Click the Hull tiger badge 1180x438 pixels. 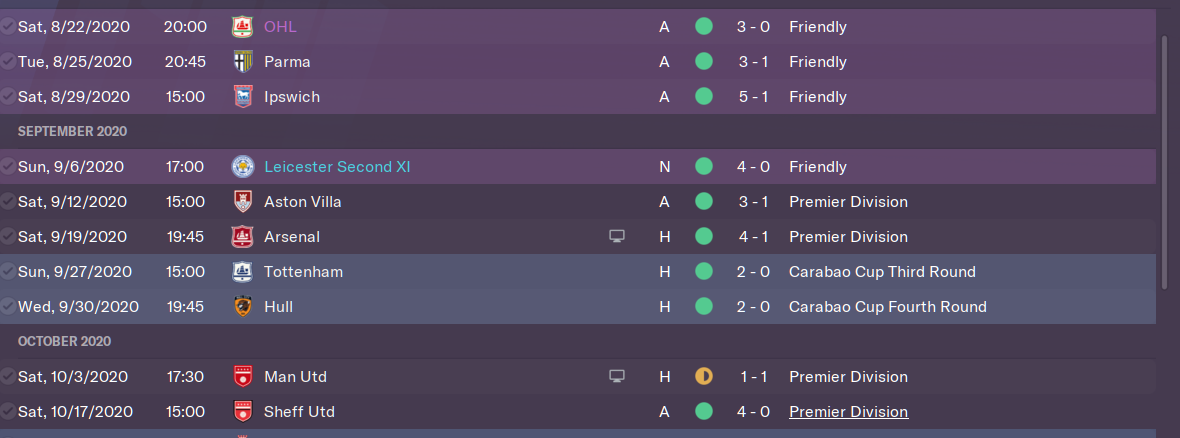[x=242, y=307]
